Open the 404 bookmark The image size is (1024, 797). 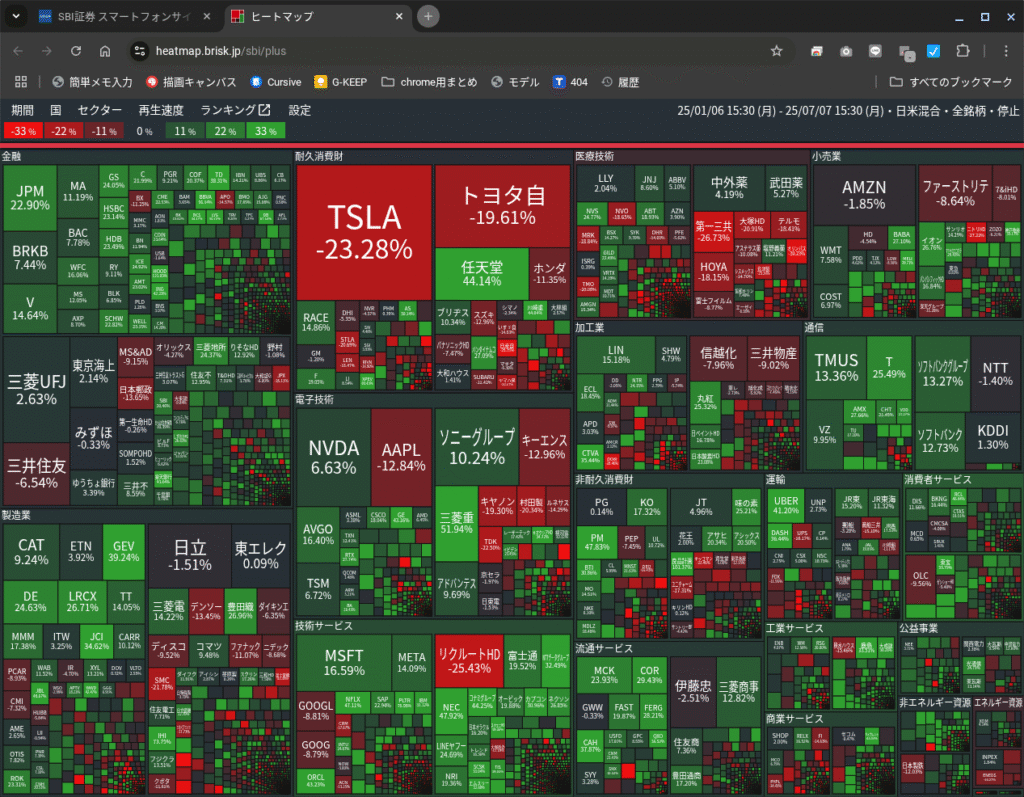(x=570, y=82)
